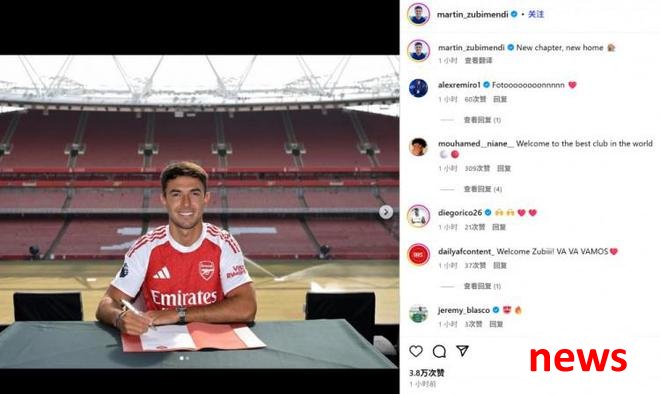Open the 3.8万次赞 likes list

coord(426,373)
